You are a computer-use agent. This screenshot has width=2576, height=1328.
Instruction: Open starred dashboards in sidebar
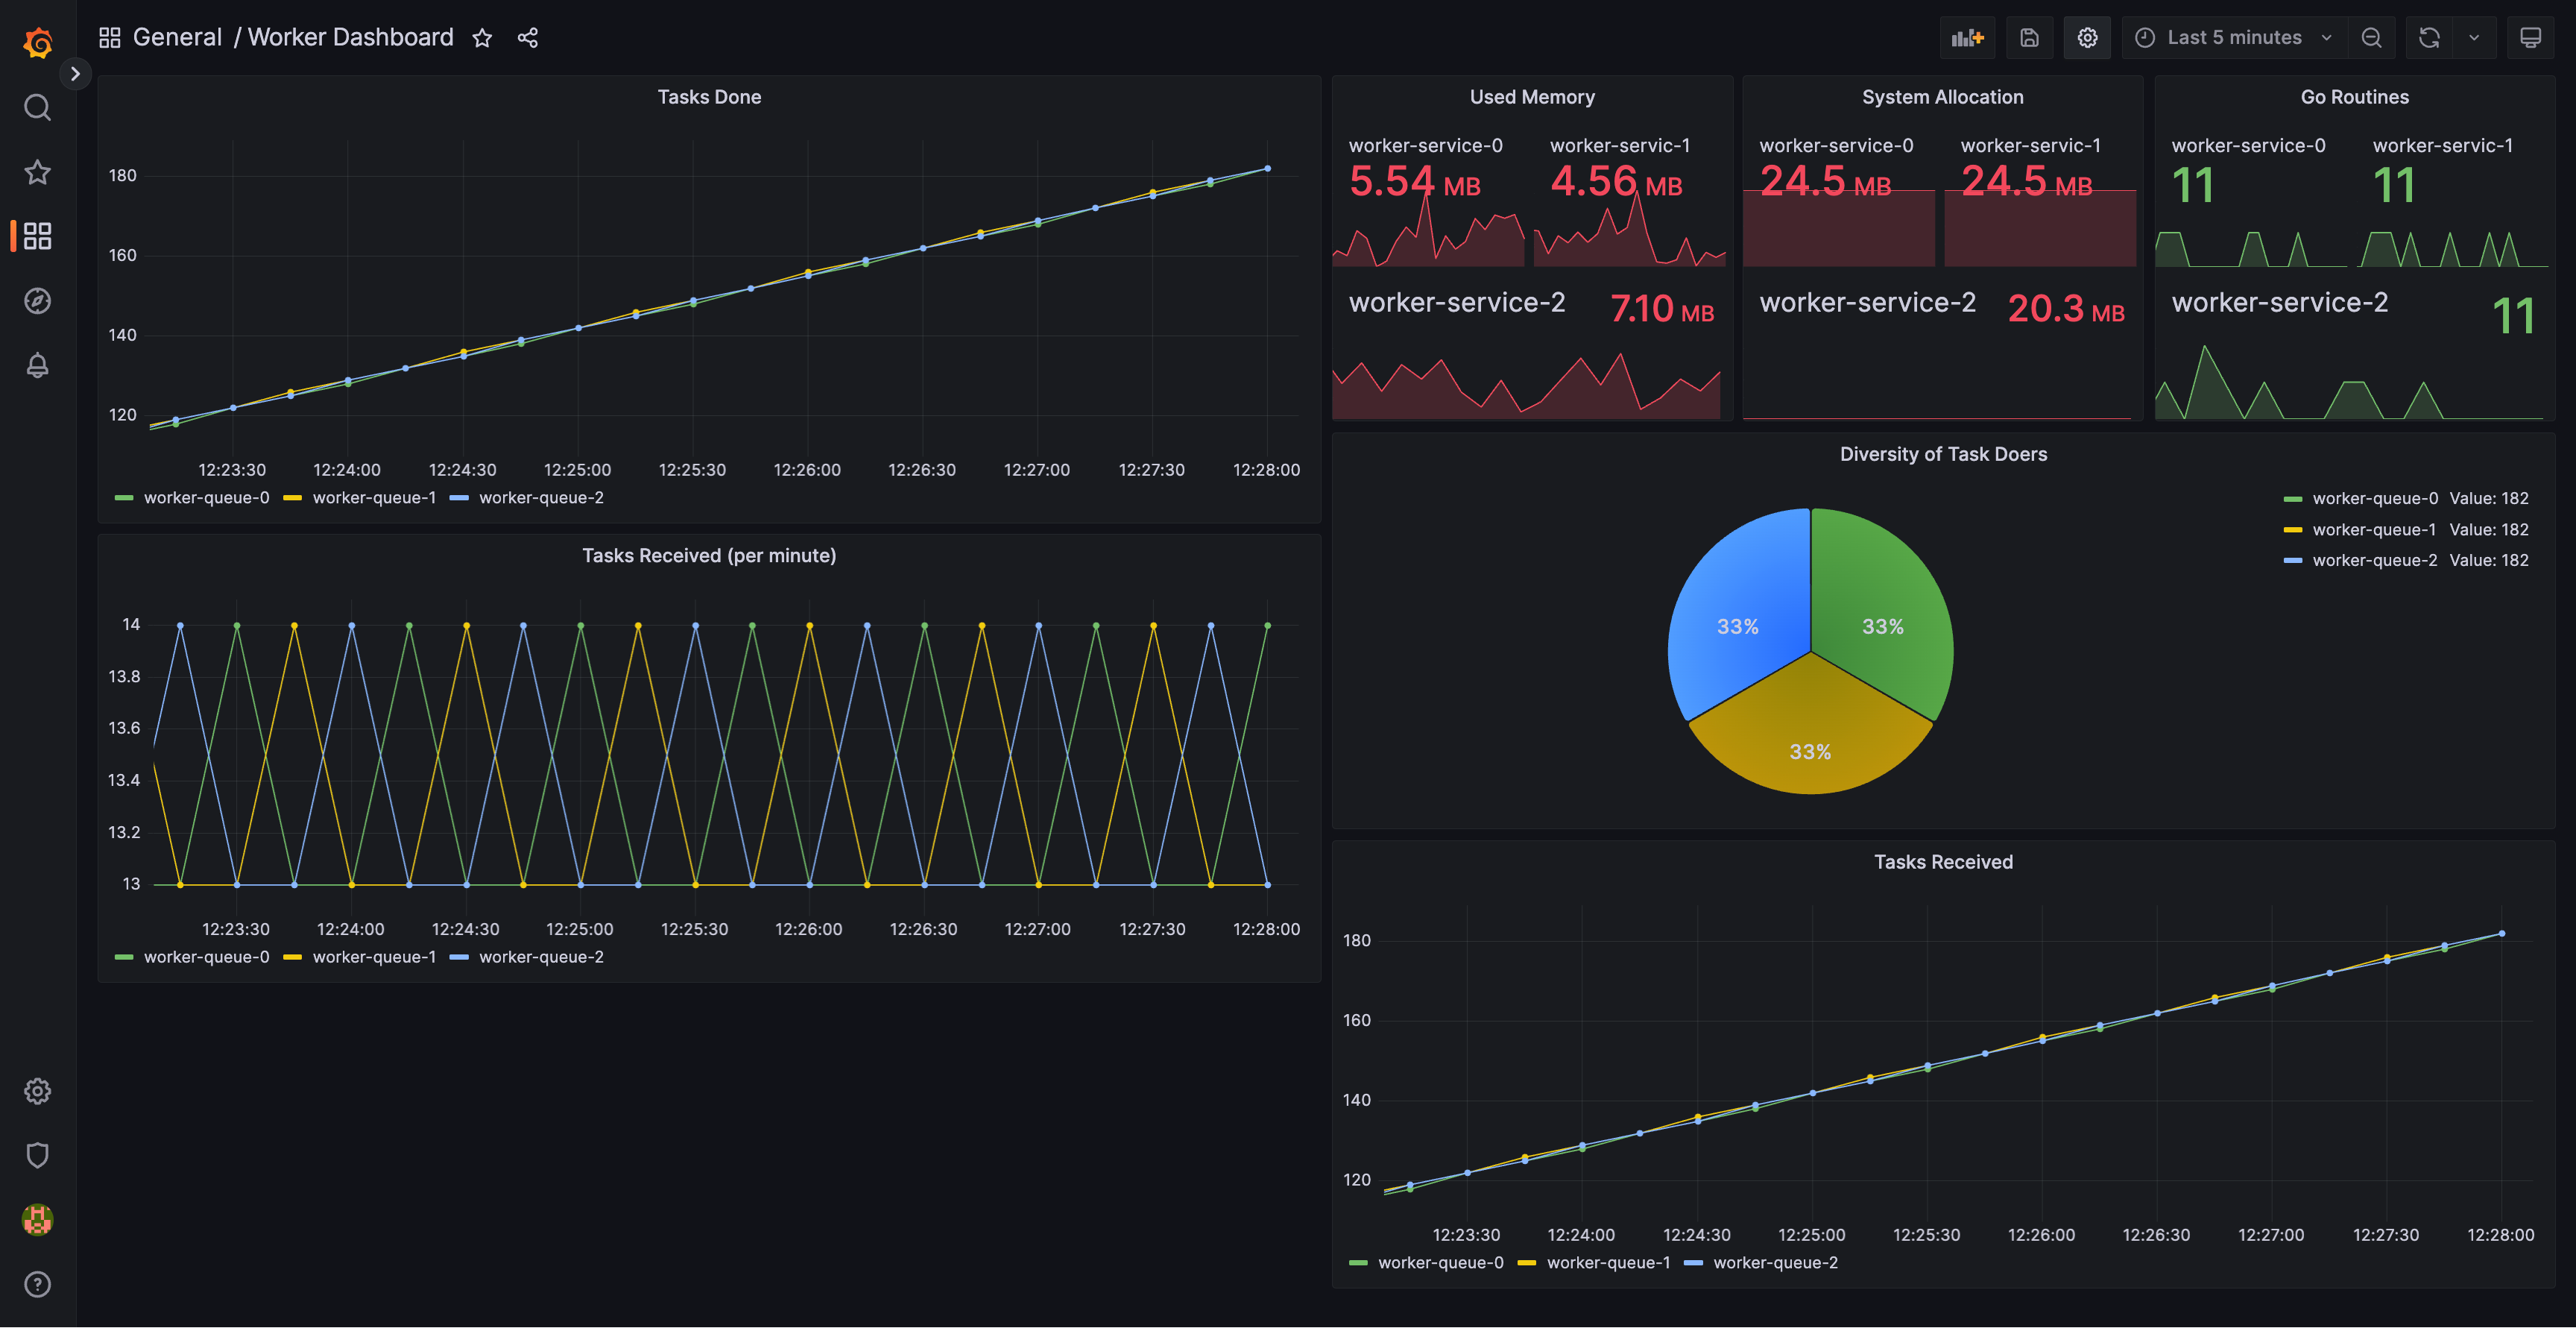37,172
